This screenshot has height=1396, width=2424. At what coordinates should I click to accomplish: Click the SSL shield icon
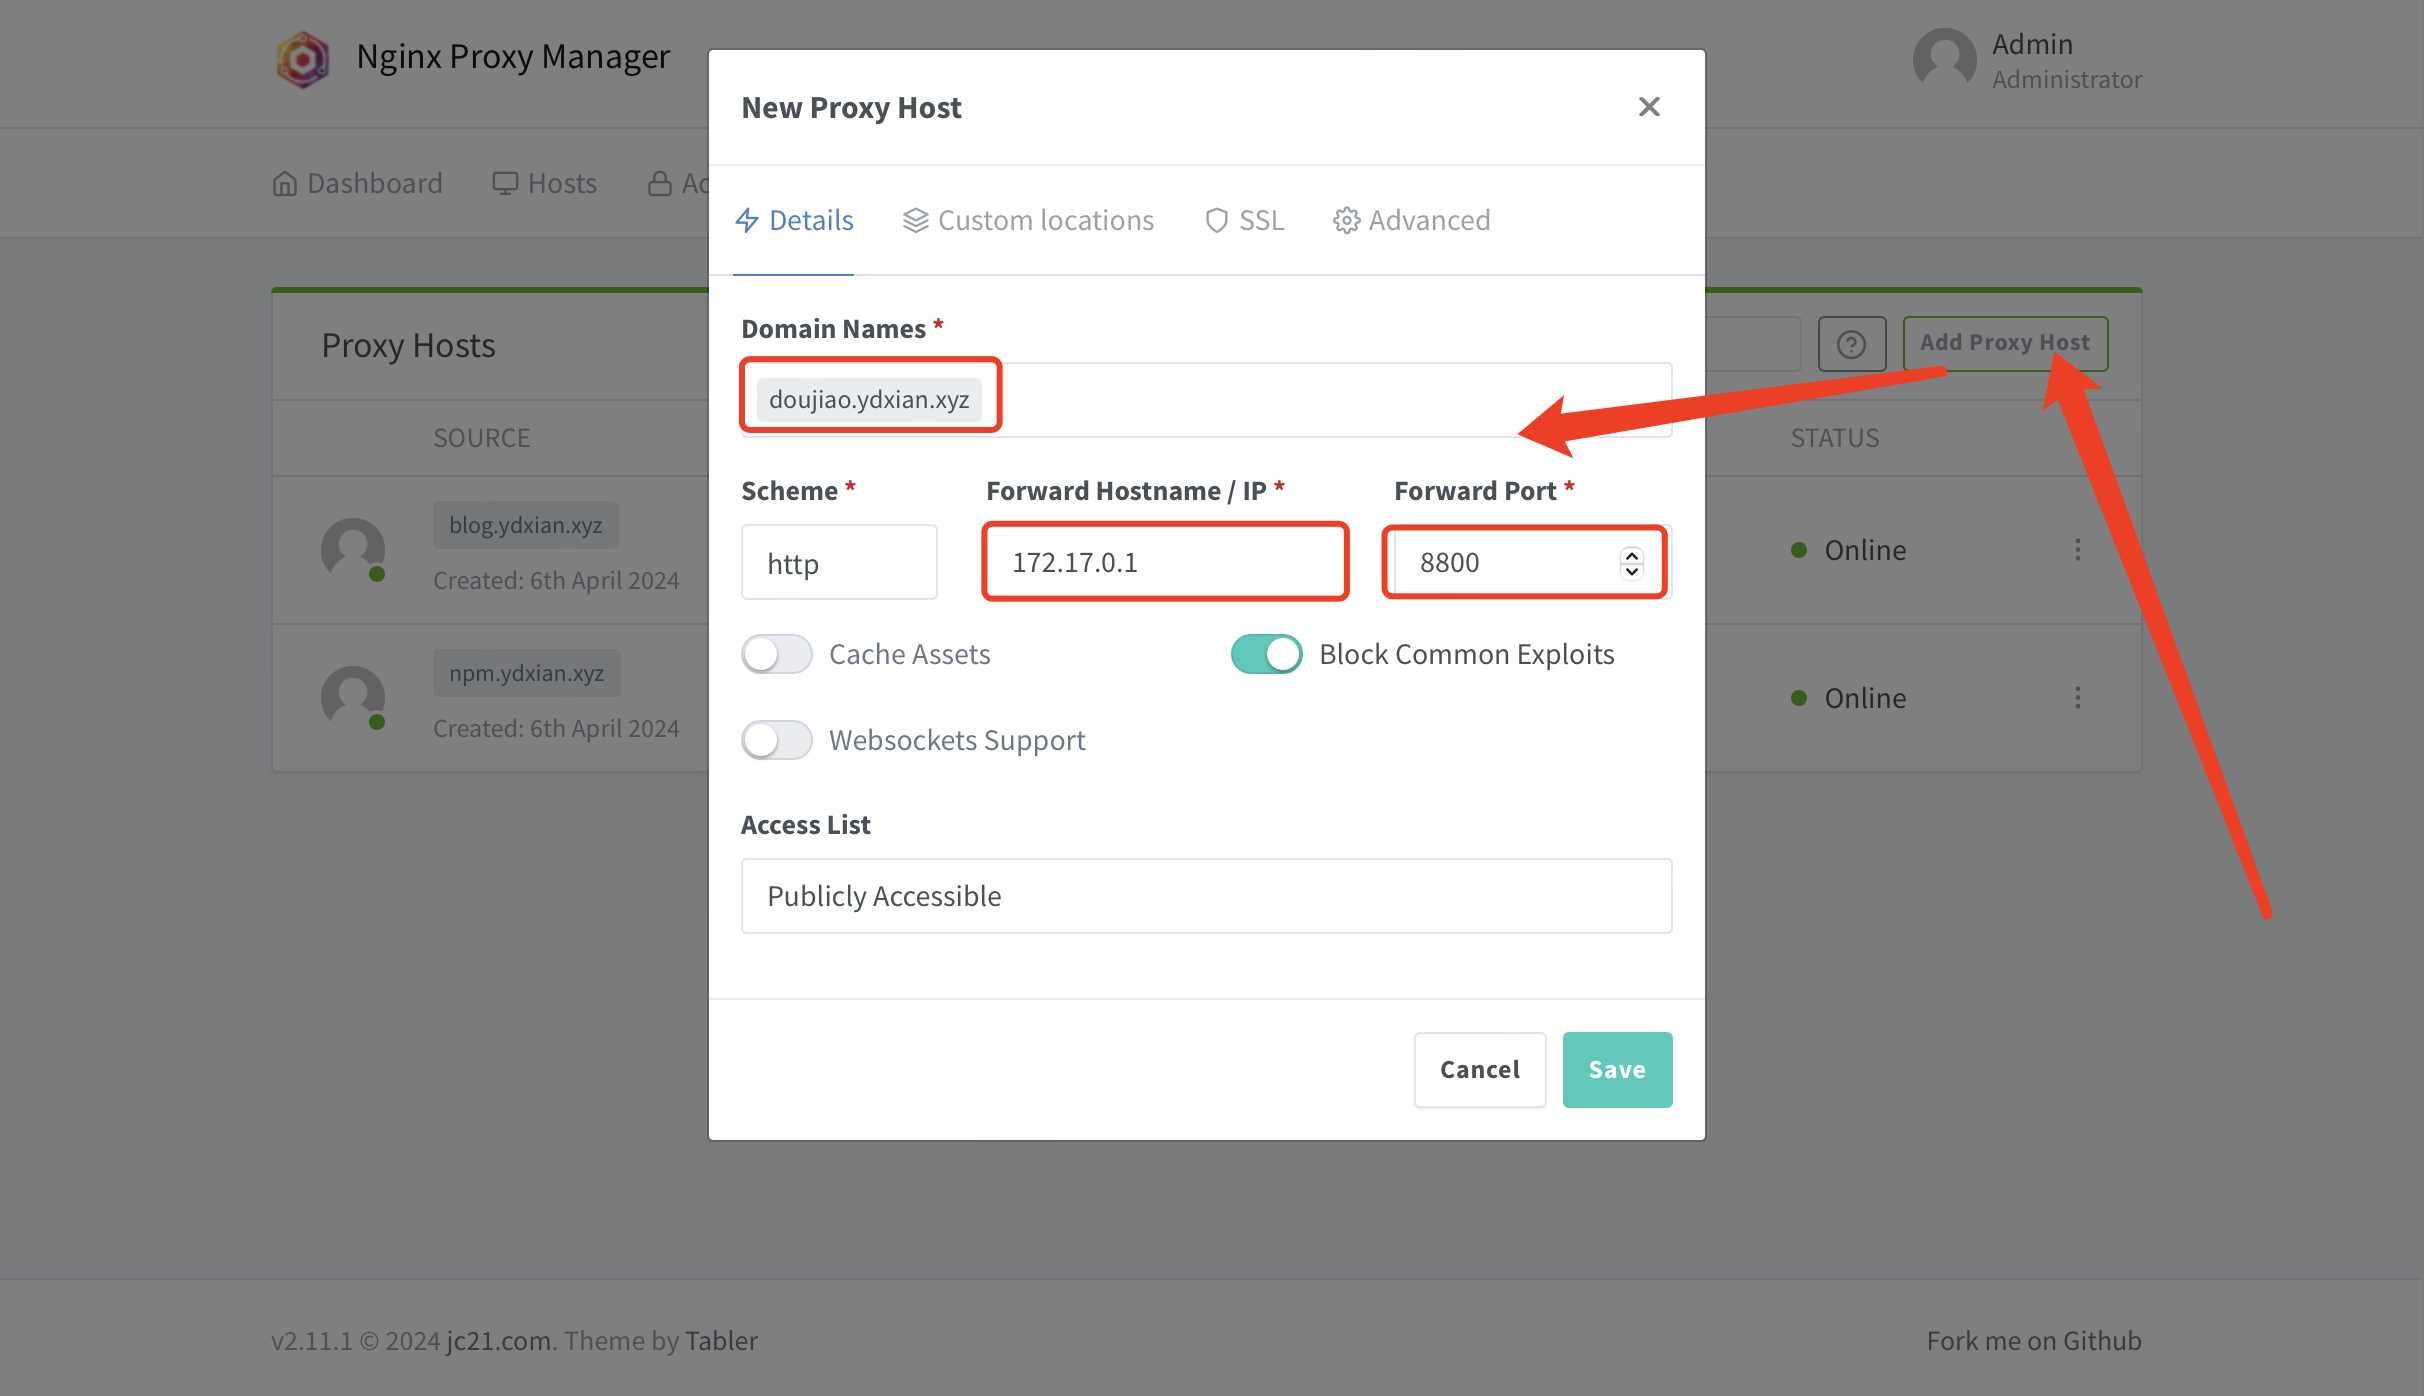(x=1216, y=220)
